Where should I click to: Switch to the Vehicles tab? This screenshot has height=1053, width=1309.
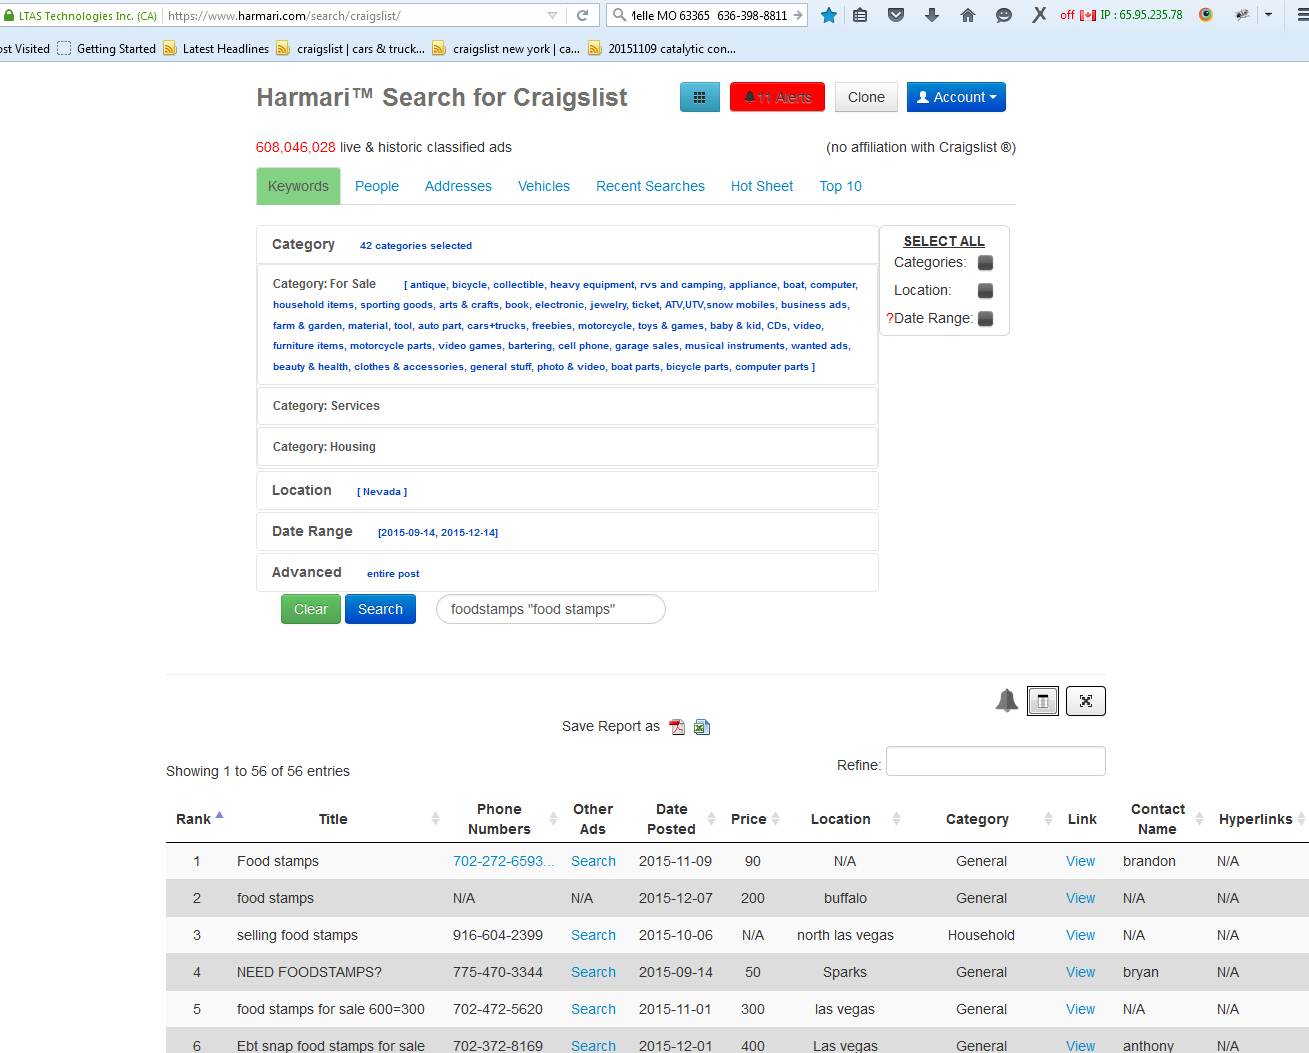pyautogui.click(x=544, y=186)
